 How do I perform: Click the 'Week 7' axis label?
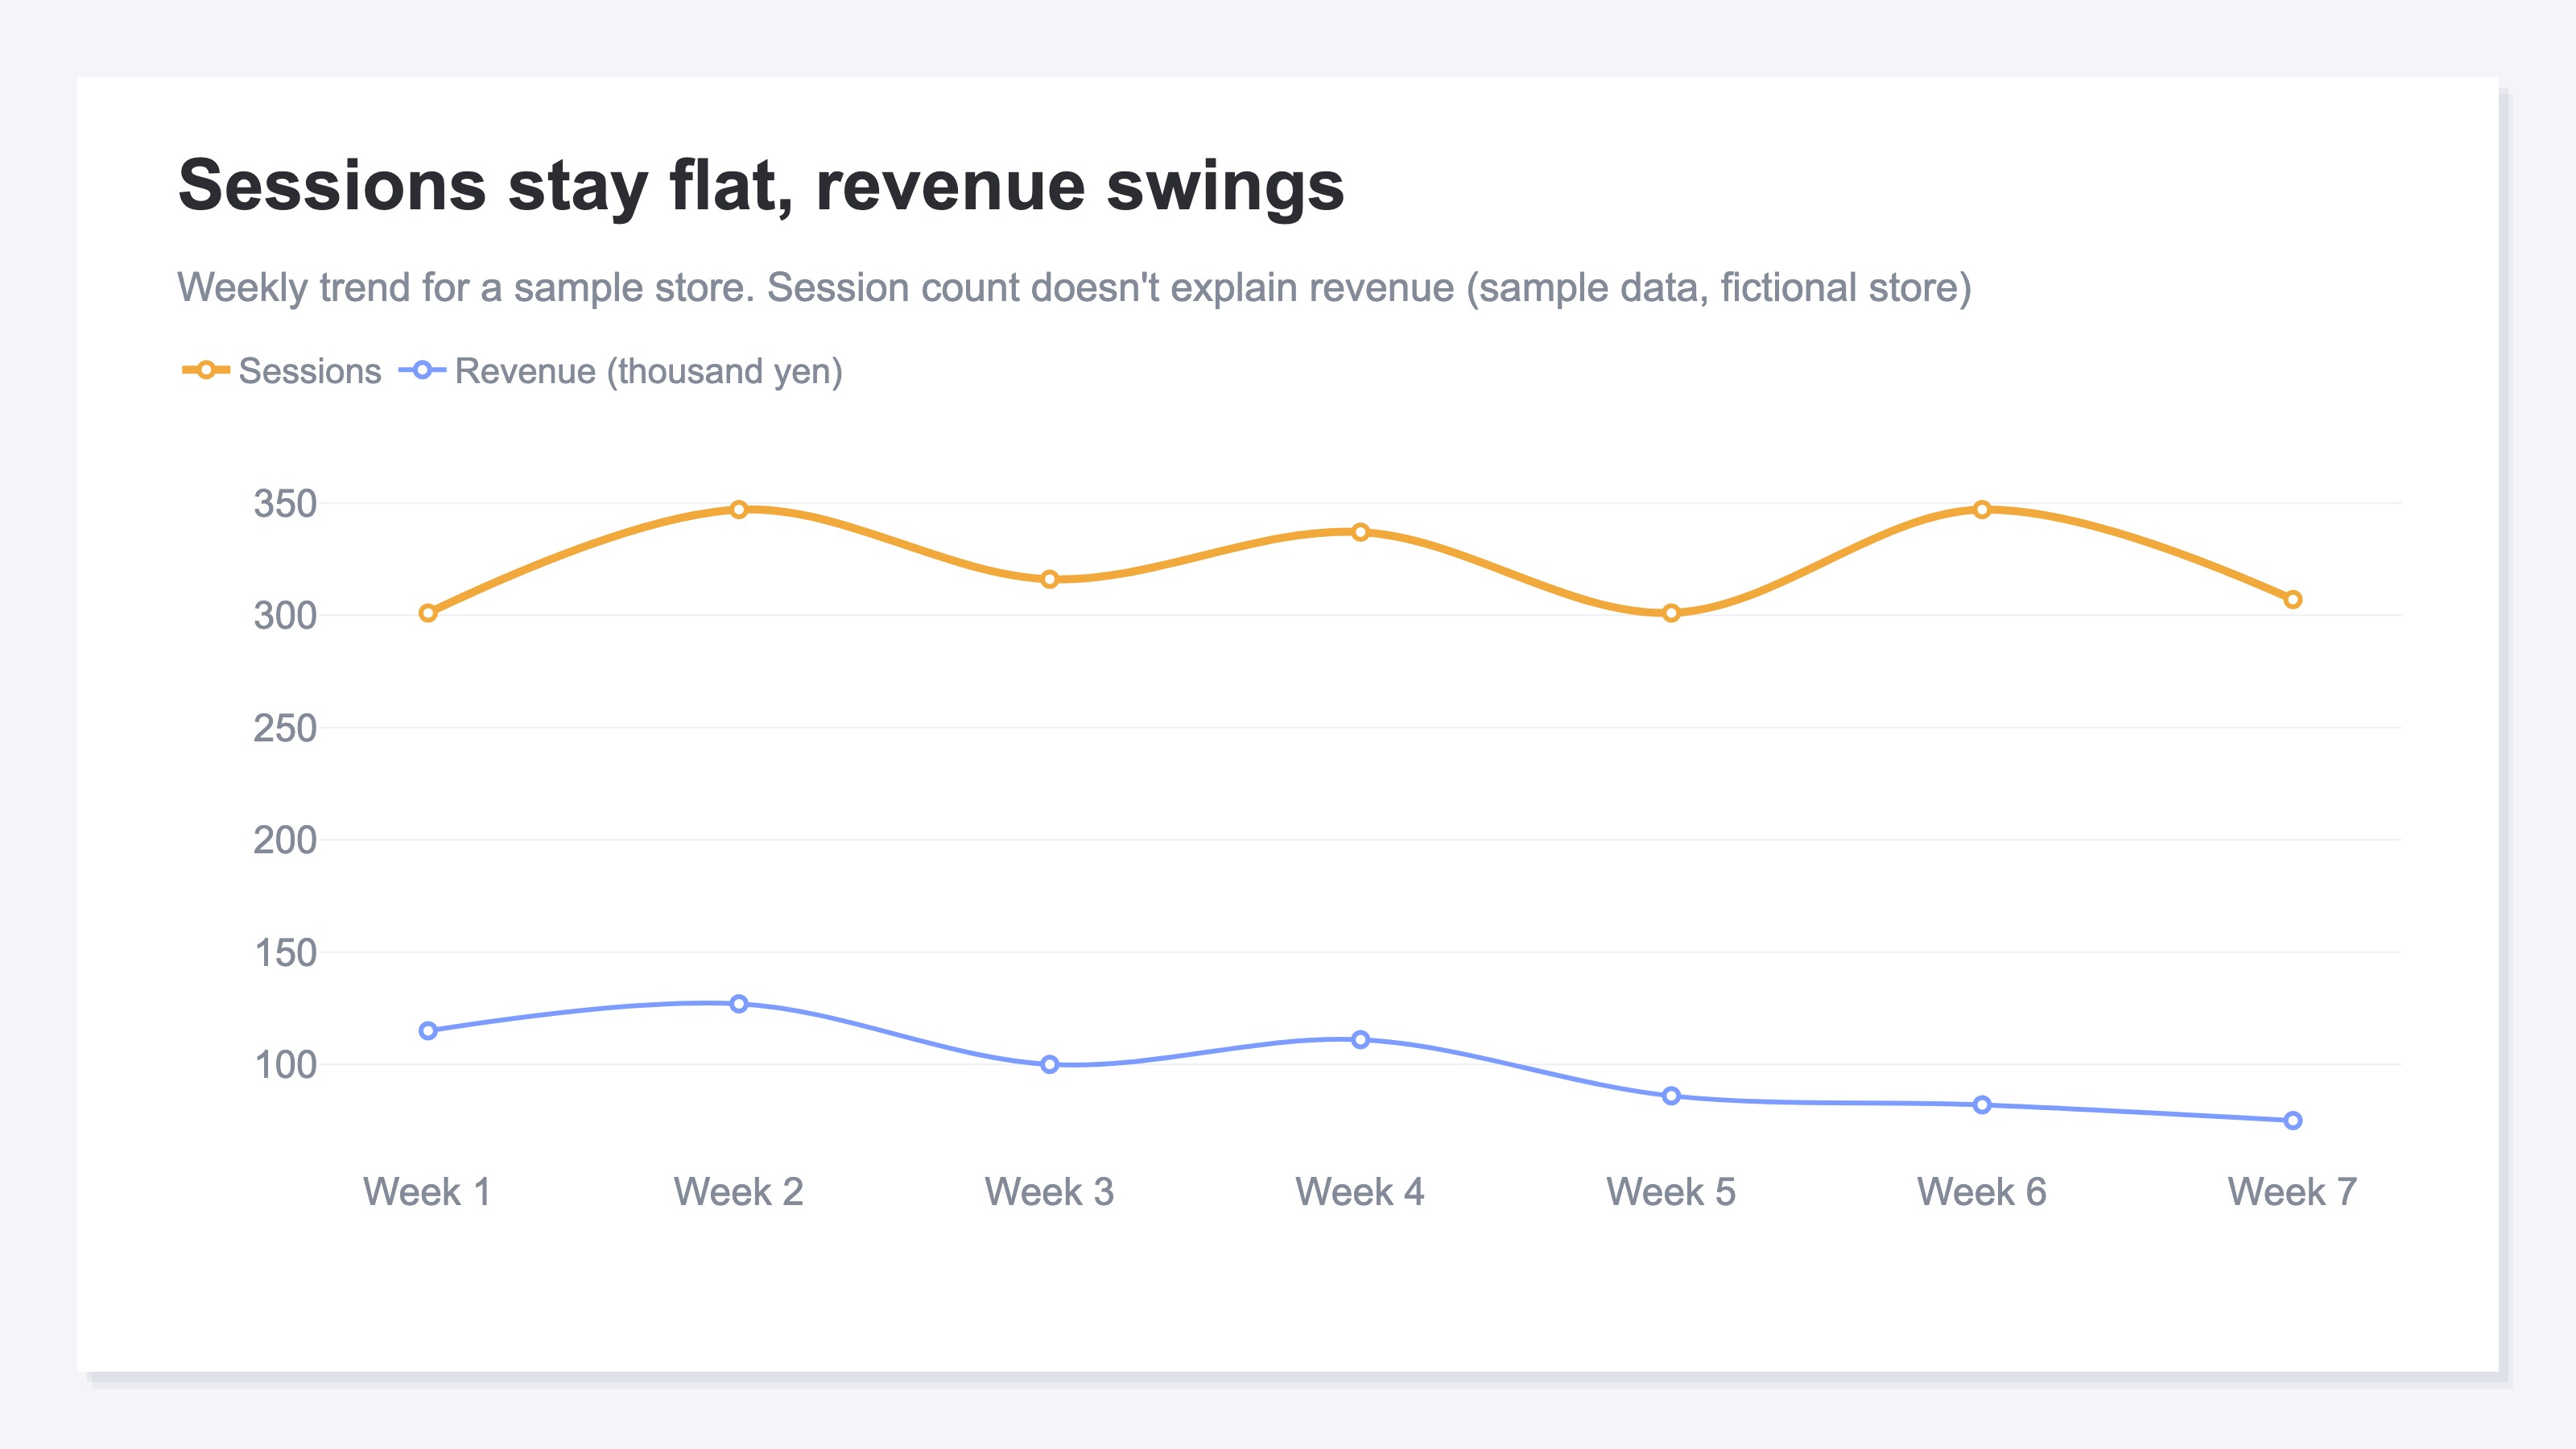[x=2293, y=1192]
